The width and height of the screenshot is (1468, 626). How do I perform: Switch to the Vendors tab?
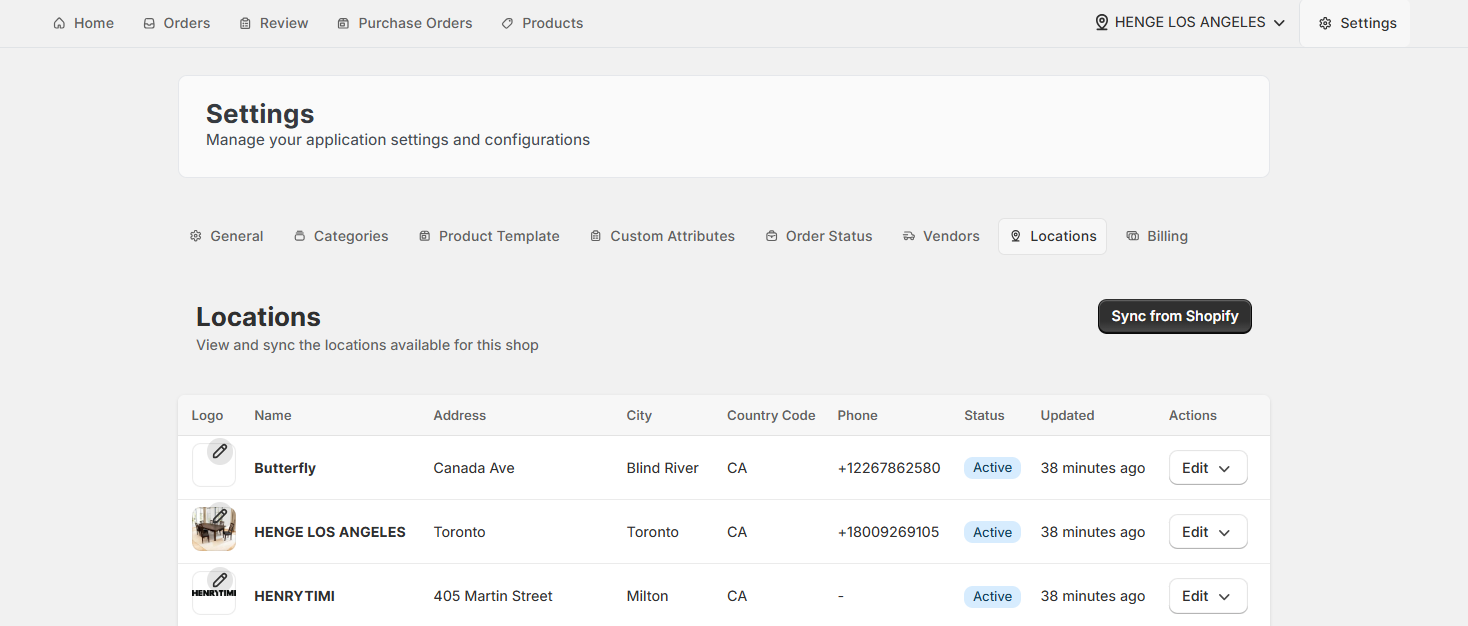pos(941,236)
